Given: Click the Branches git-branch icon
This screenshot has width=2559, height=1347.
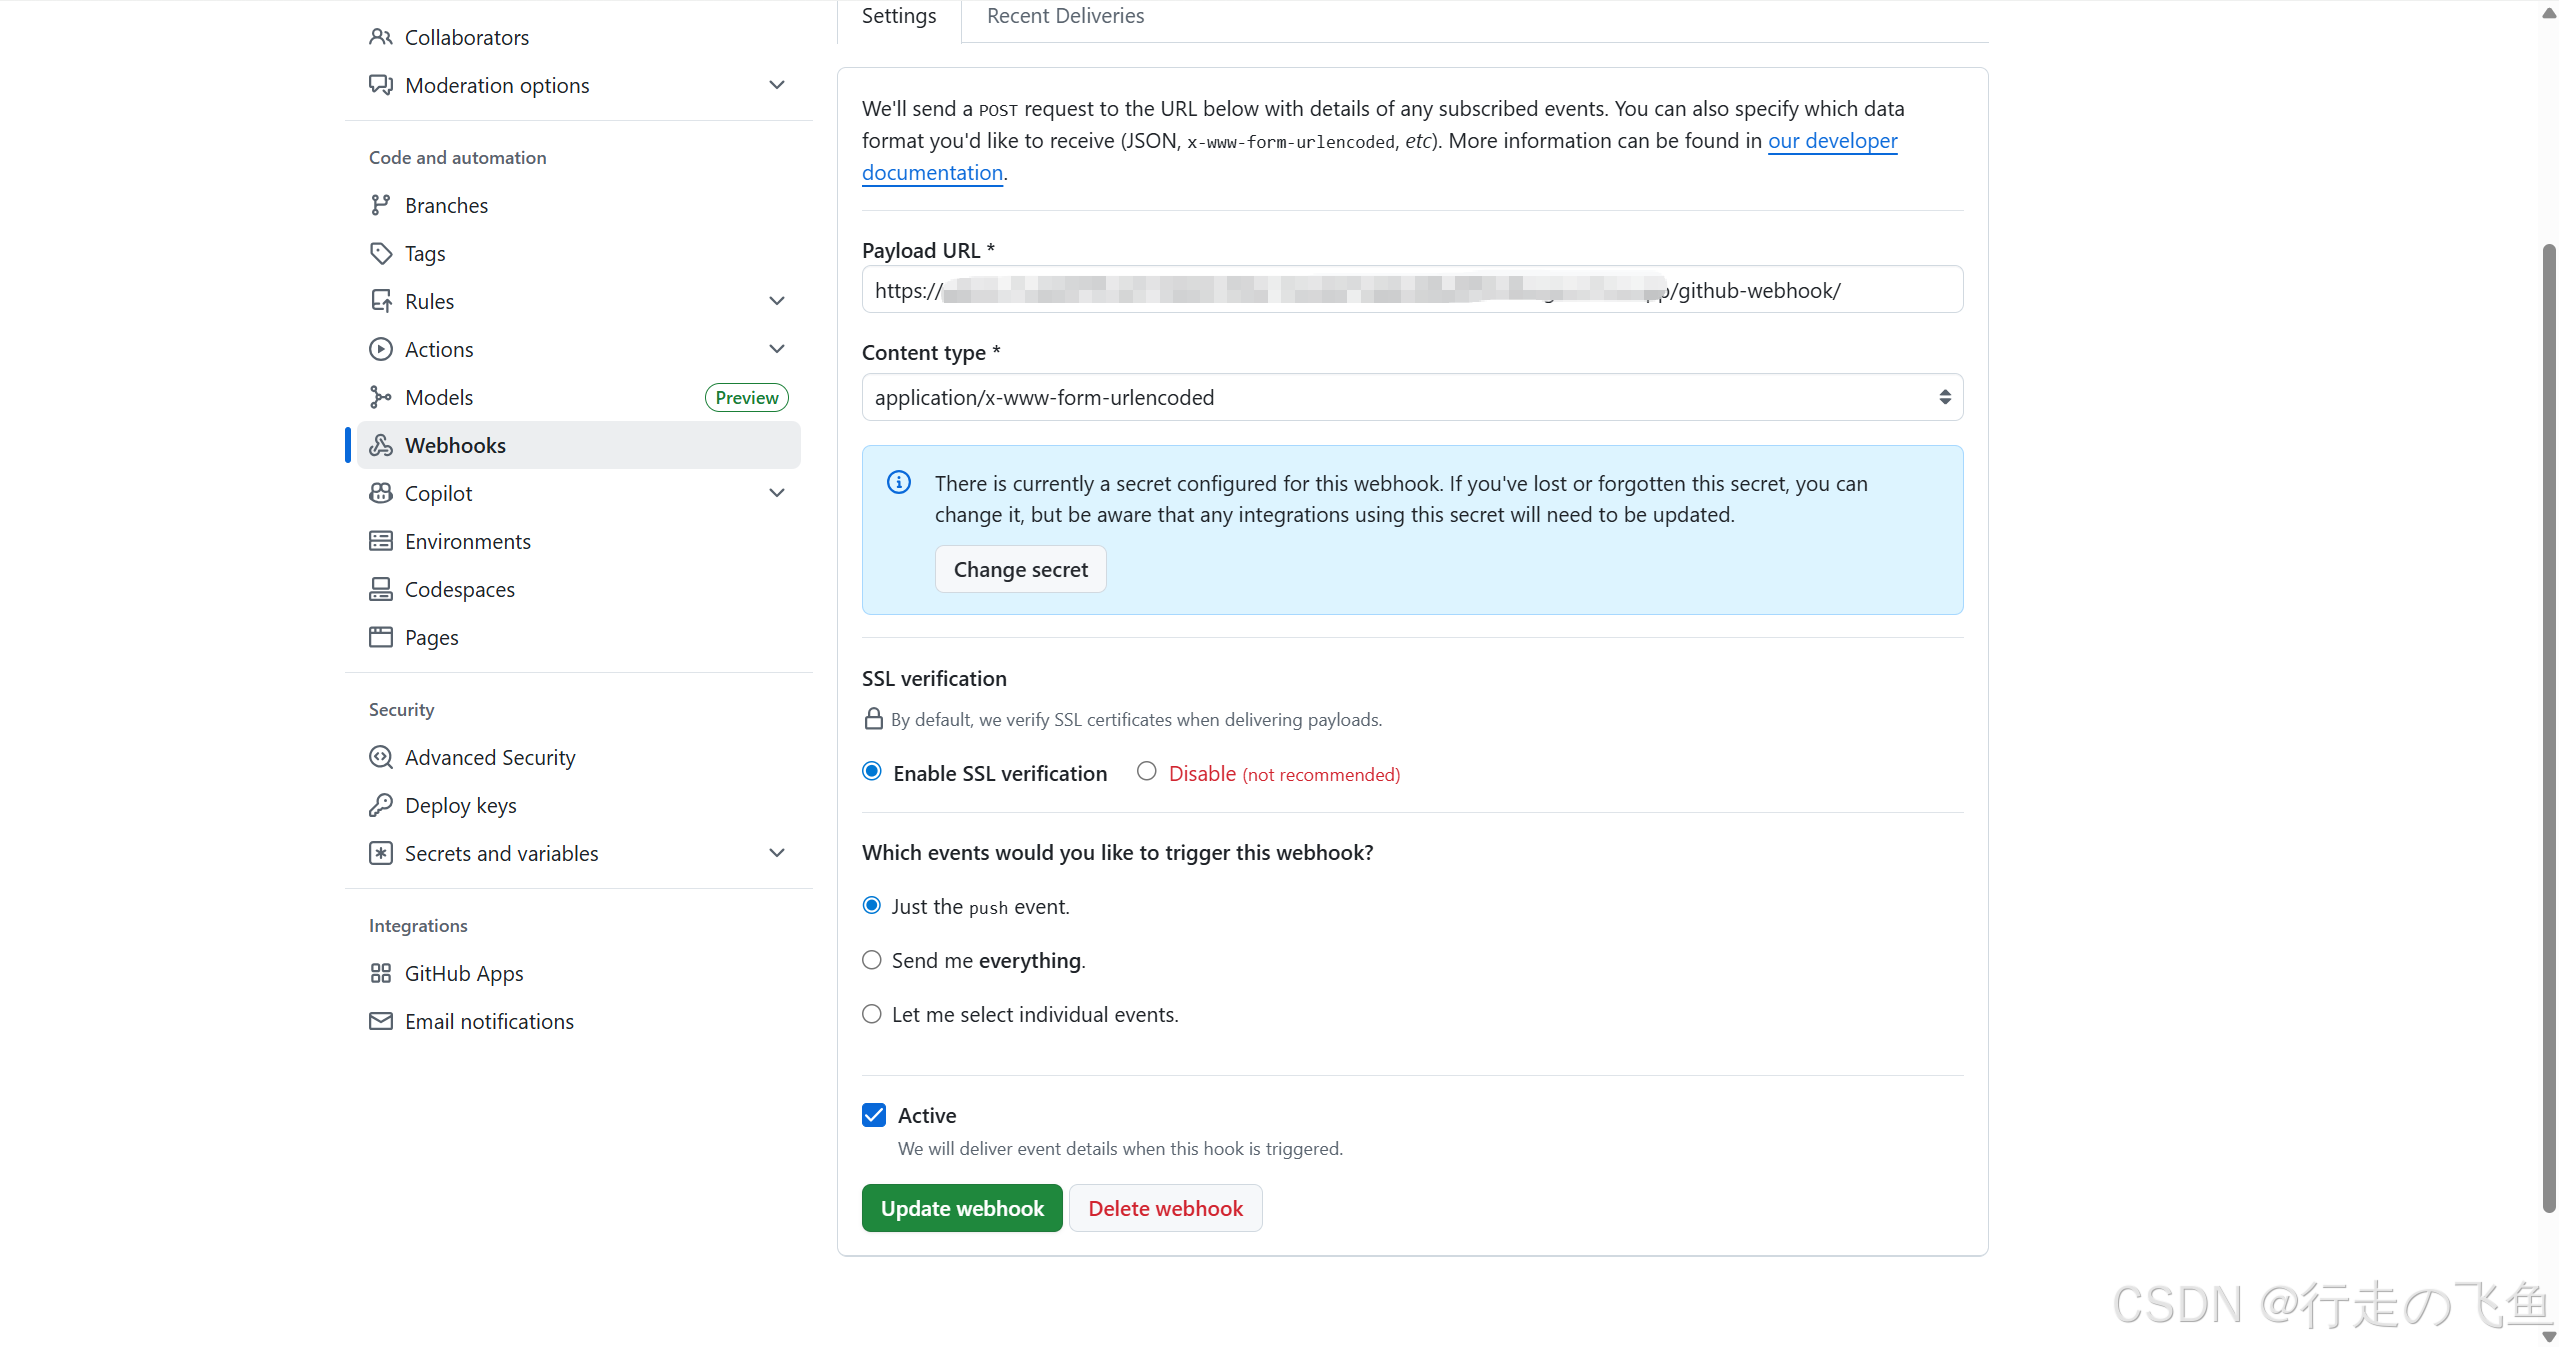Looking at the screenshot, I should [x=380, y=205].
